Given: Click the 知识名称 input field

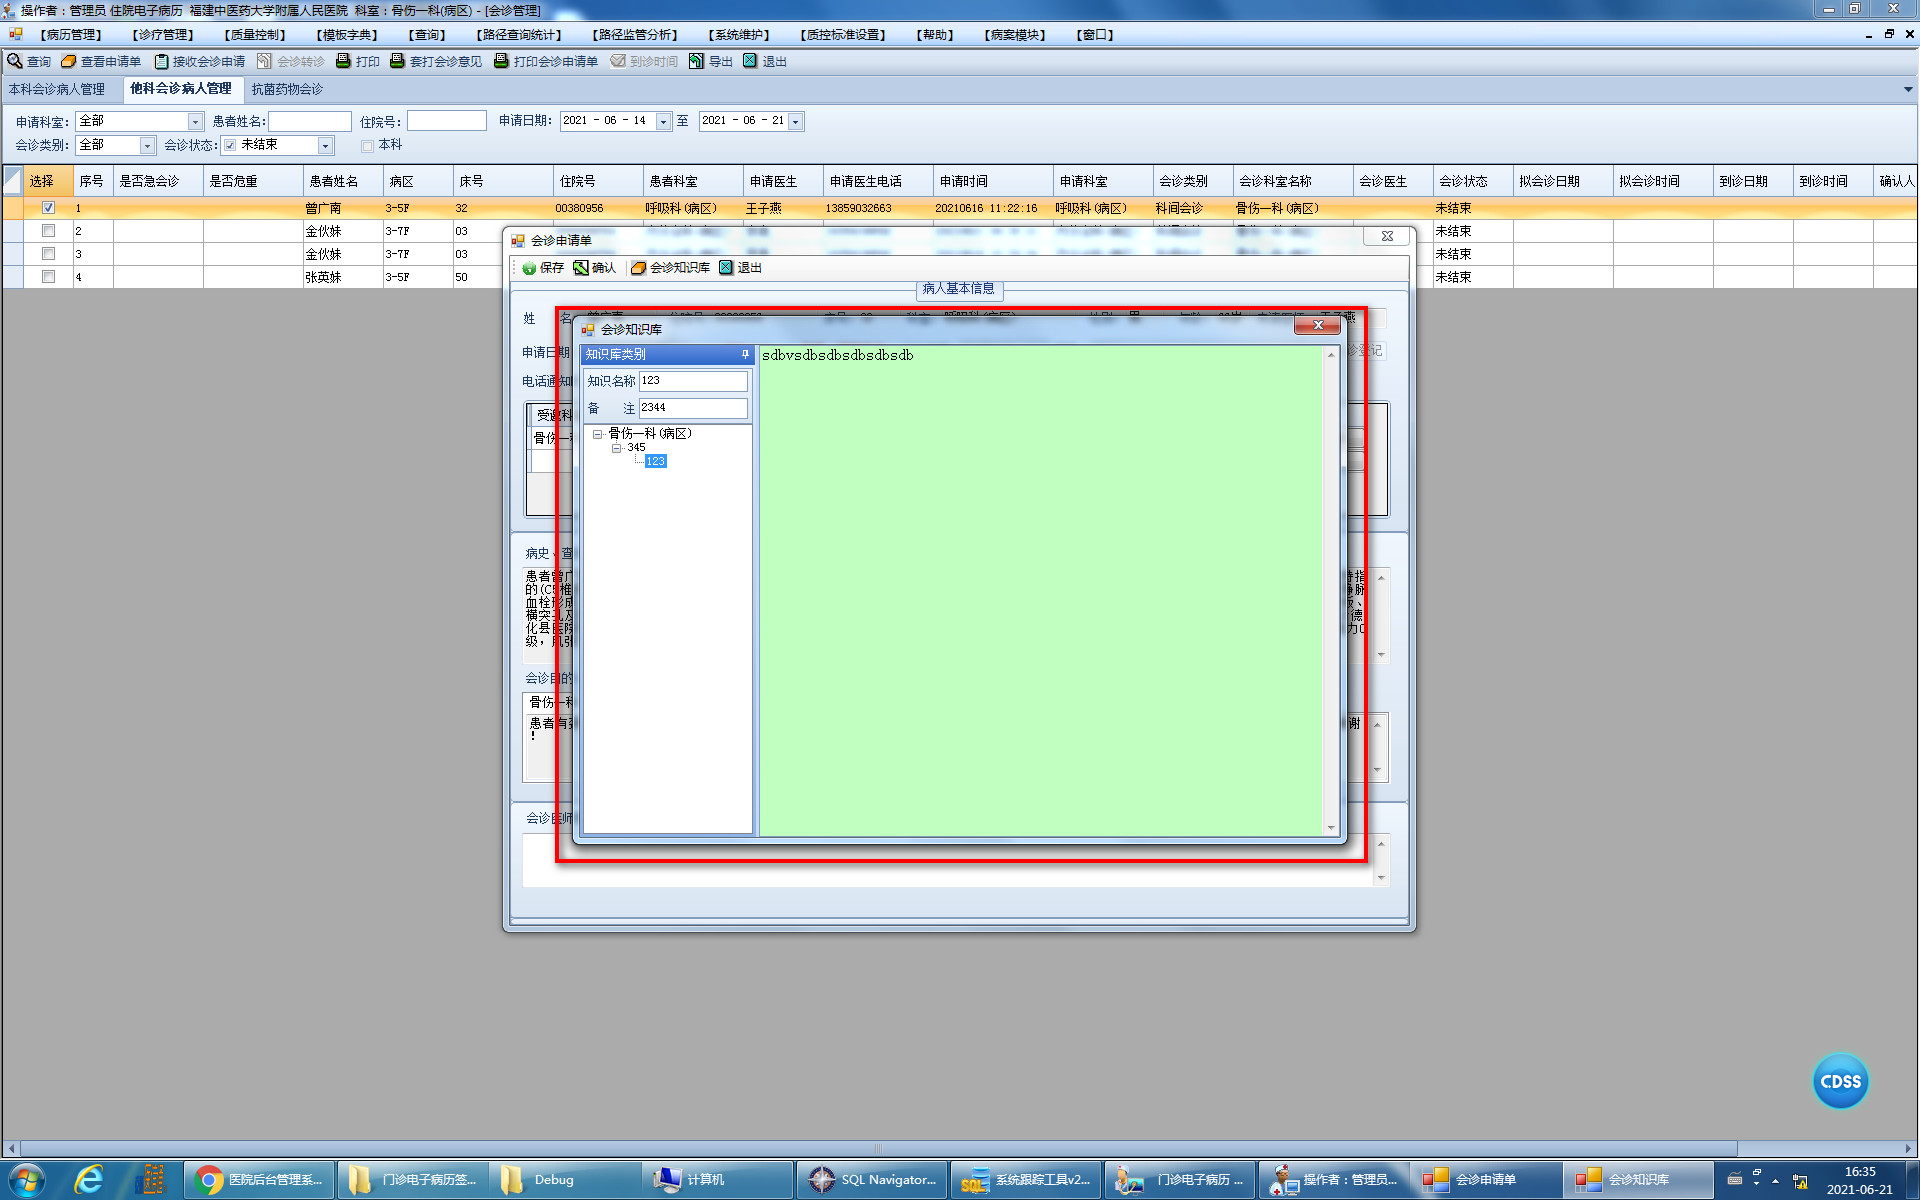Looking at the screenshot, I should click(x=692, y=381).
